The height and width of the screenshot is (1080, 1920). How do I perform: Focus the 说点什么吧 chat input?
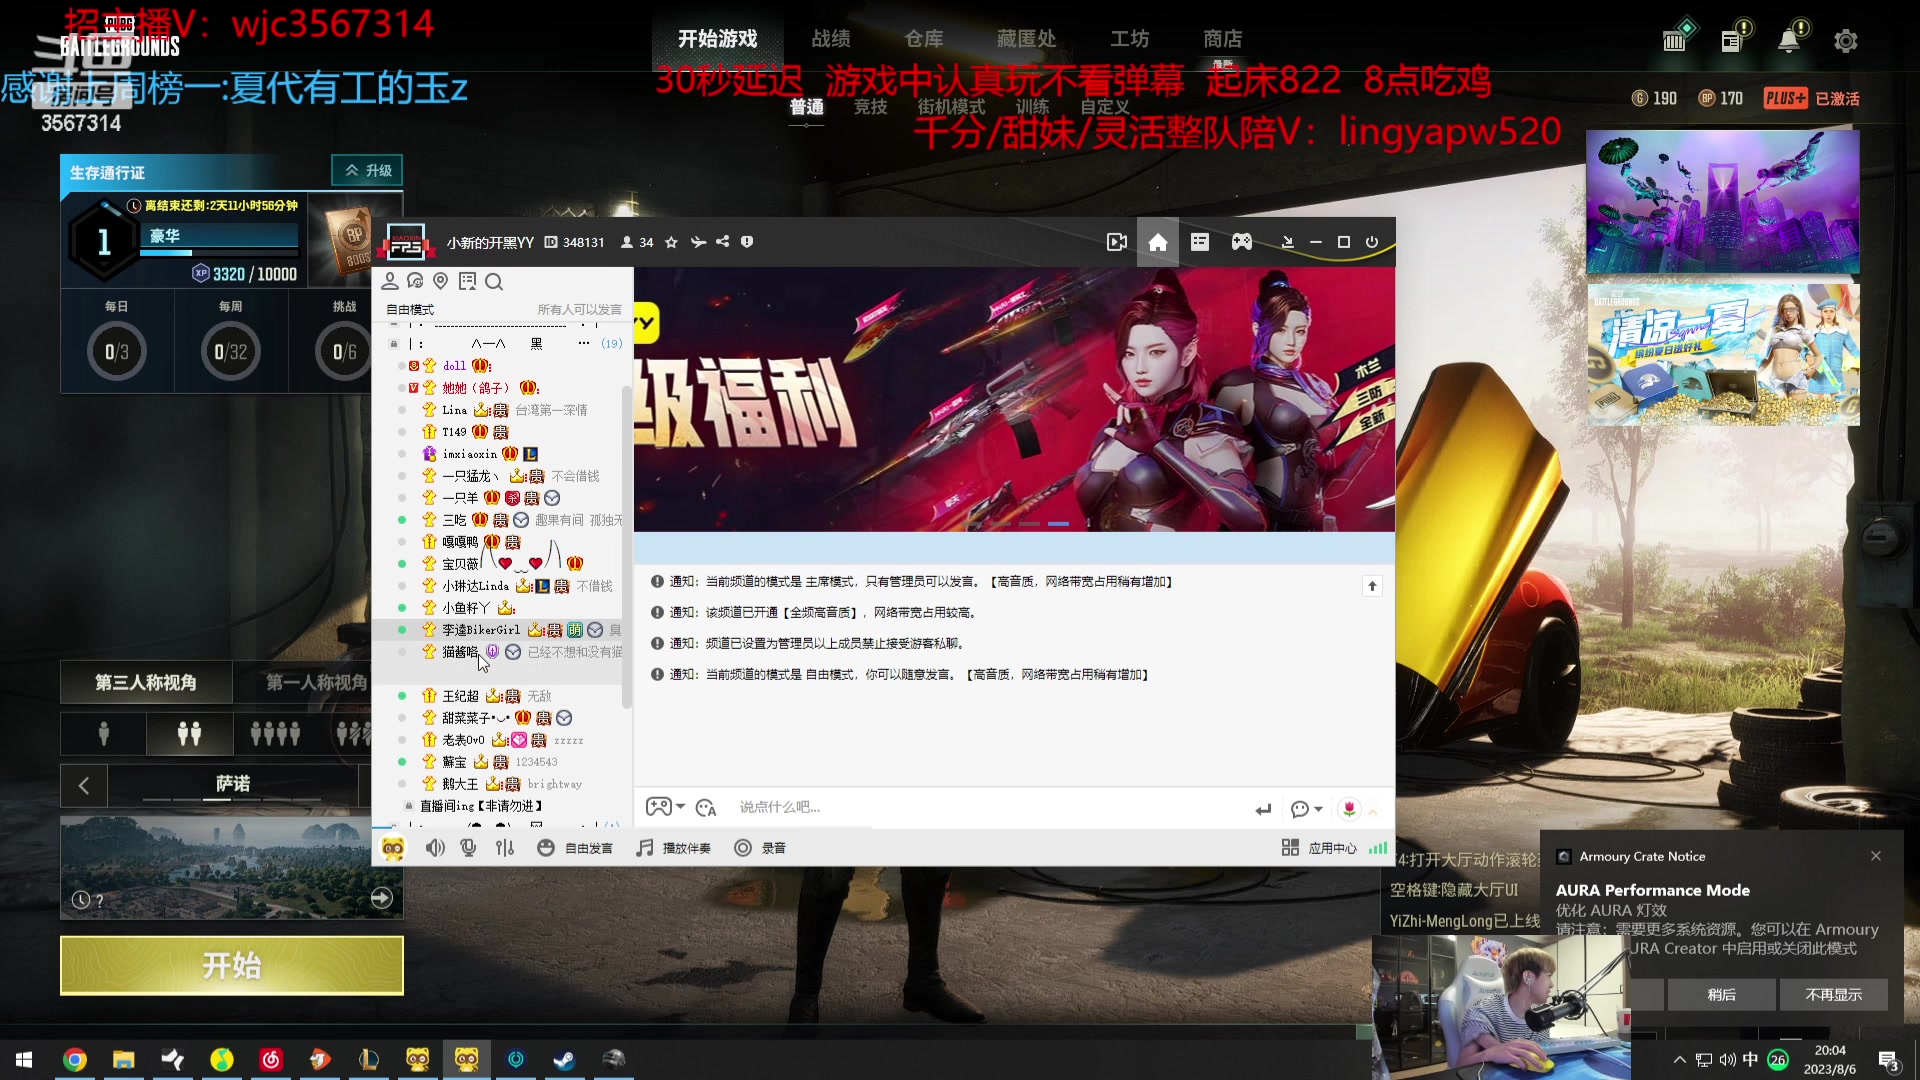coord(990,807)
